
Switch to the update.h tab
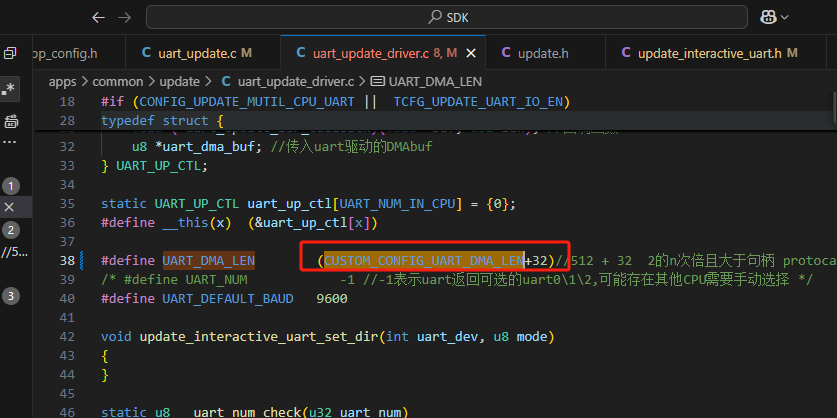pos(543,53)
